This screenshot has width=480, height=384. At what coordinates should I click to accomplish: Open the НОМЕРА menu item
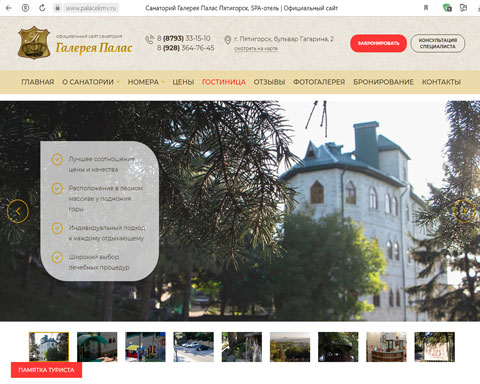click(143, 82)
